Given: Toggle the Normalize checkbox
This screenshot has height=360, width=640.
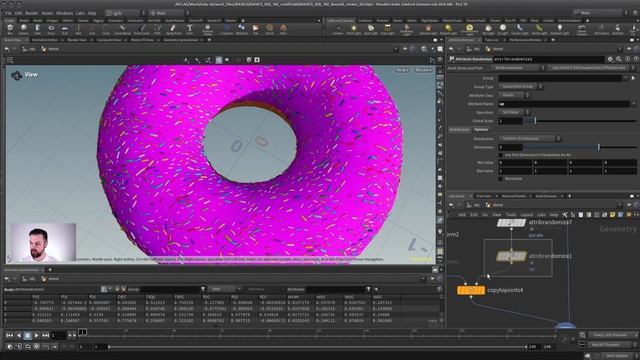Looking at the screenshot, I should click(500, 179).
